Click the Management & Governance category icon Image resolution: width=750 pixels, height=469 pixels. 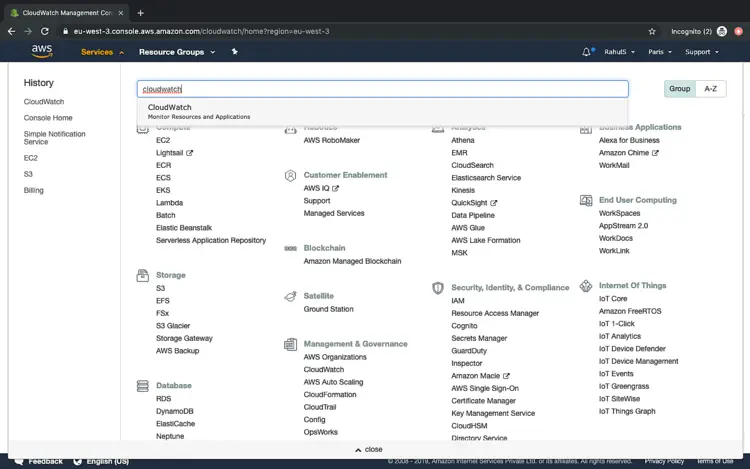290,344
